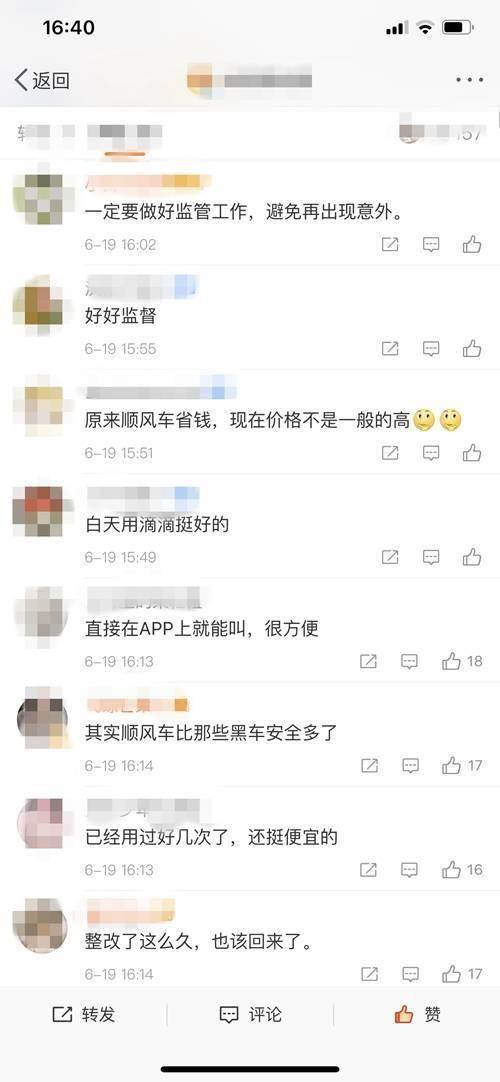500x1082 pixels.
Task: Open reply icon on 其实顺风车比那些黑车安全多了
Action: pyautogui.click(x=410, y=765)
